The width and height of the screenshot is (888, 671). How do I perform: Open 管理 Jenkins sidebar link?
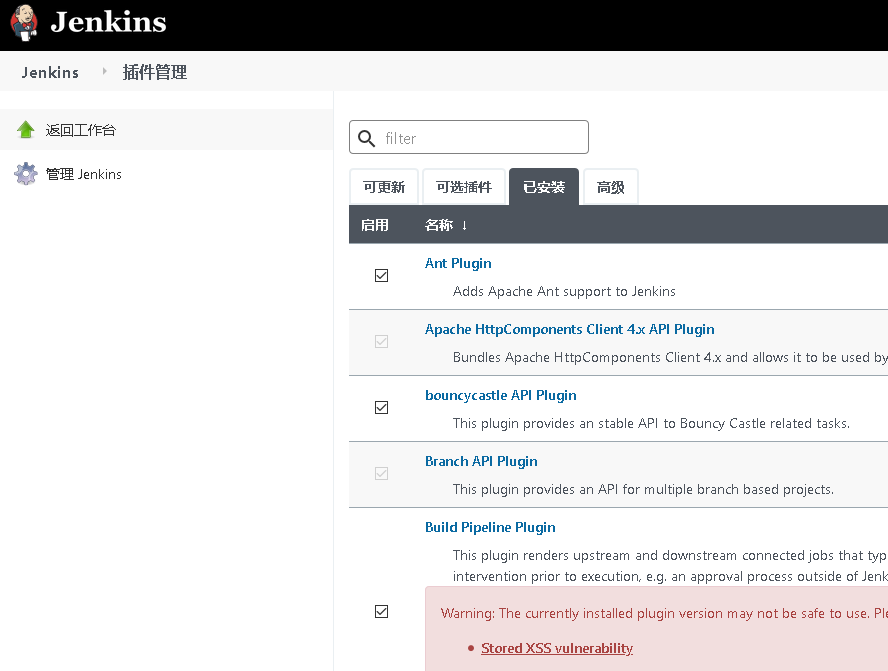83,174
